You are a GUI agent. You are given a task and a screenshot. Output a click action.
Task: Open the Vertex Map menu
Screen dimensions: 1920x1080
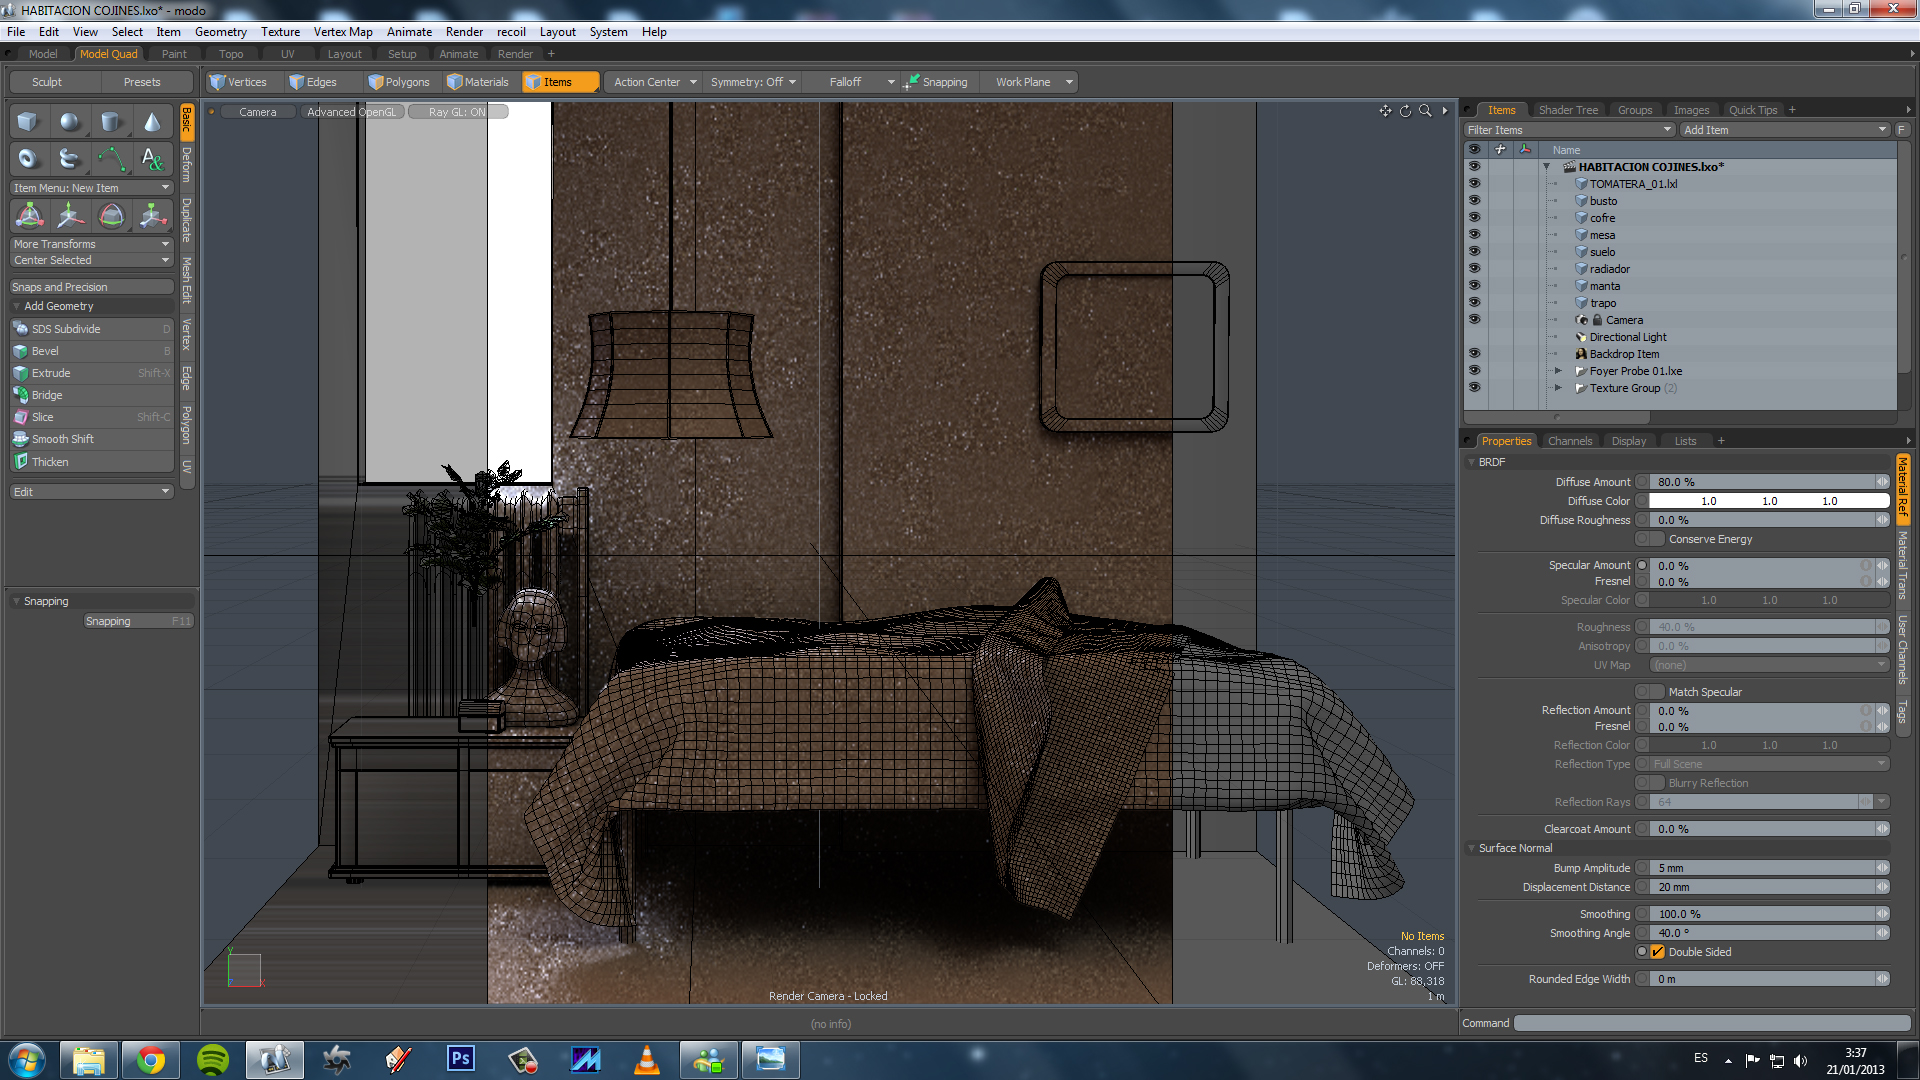point(342,32)
